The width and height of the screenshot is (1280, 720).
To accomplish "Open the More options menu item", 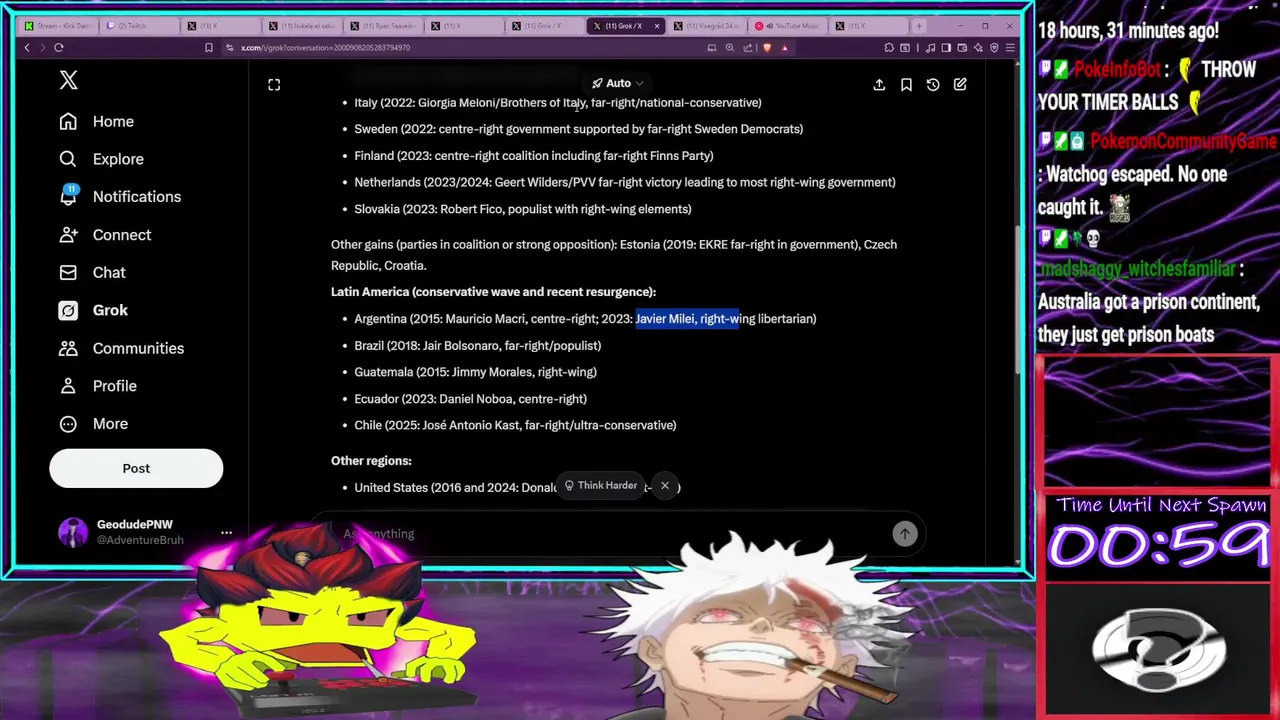I will coord(93,424).
